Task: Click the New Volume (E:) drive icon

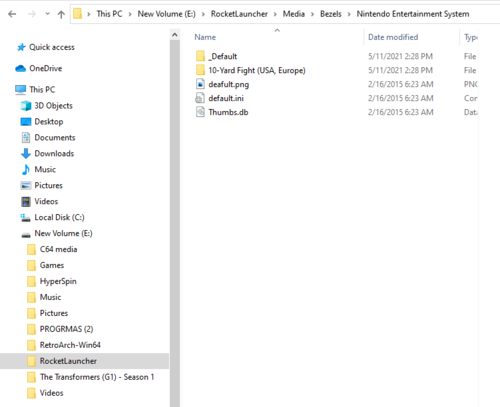Action: [26, 235]
